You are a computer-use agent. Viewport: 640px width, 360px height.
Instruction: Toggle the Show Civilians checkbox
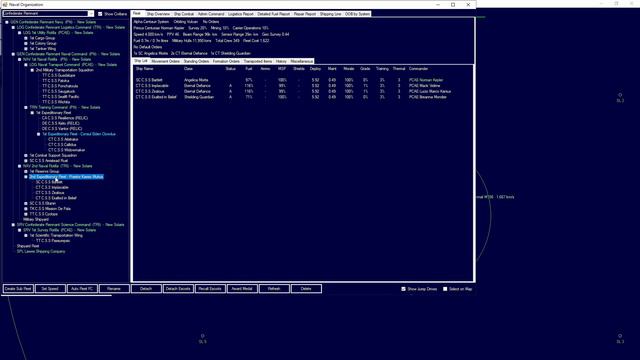coord(100,14)
